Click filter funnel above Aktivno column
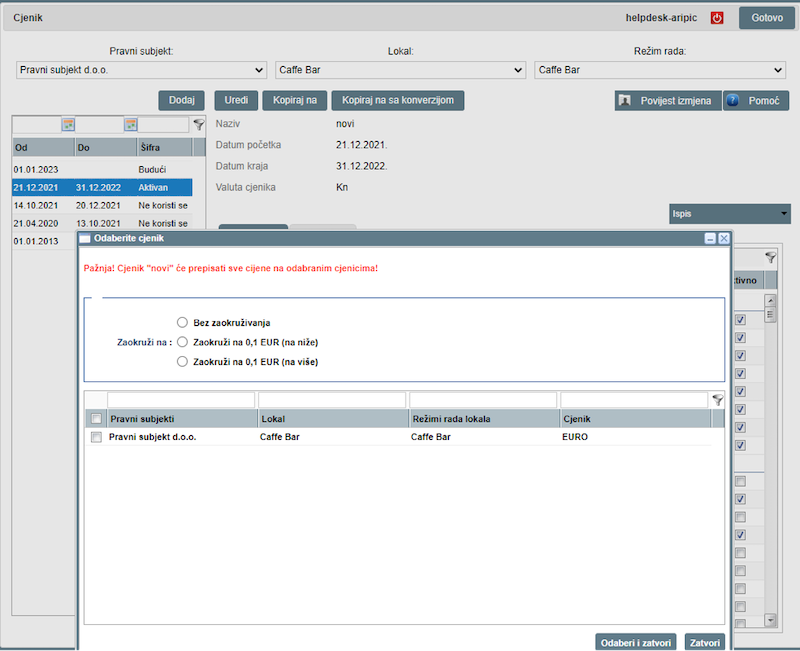Image resolution: width=800 pixels, height=651 pixels. coord(770,257)
